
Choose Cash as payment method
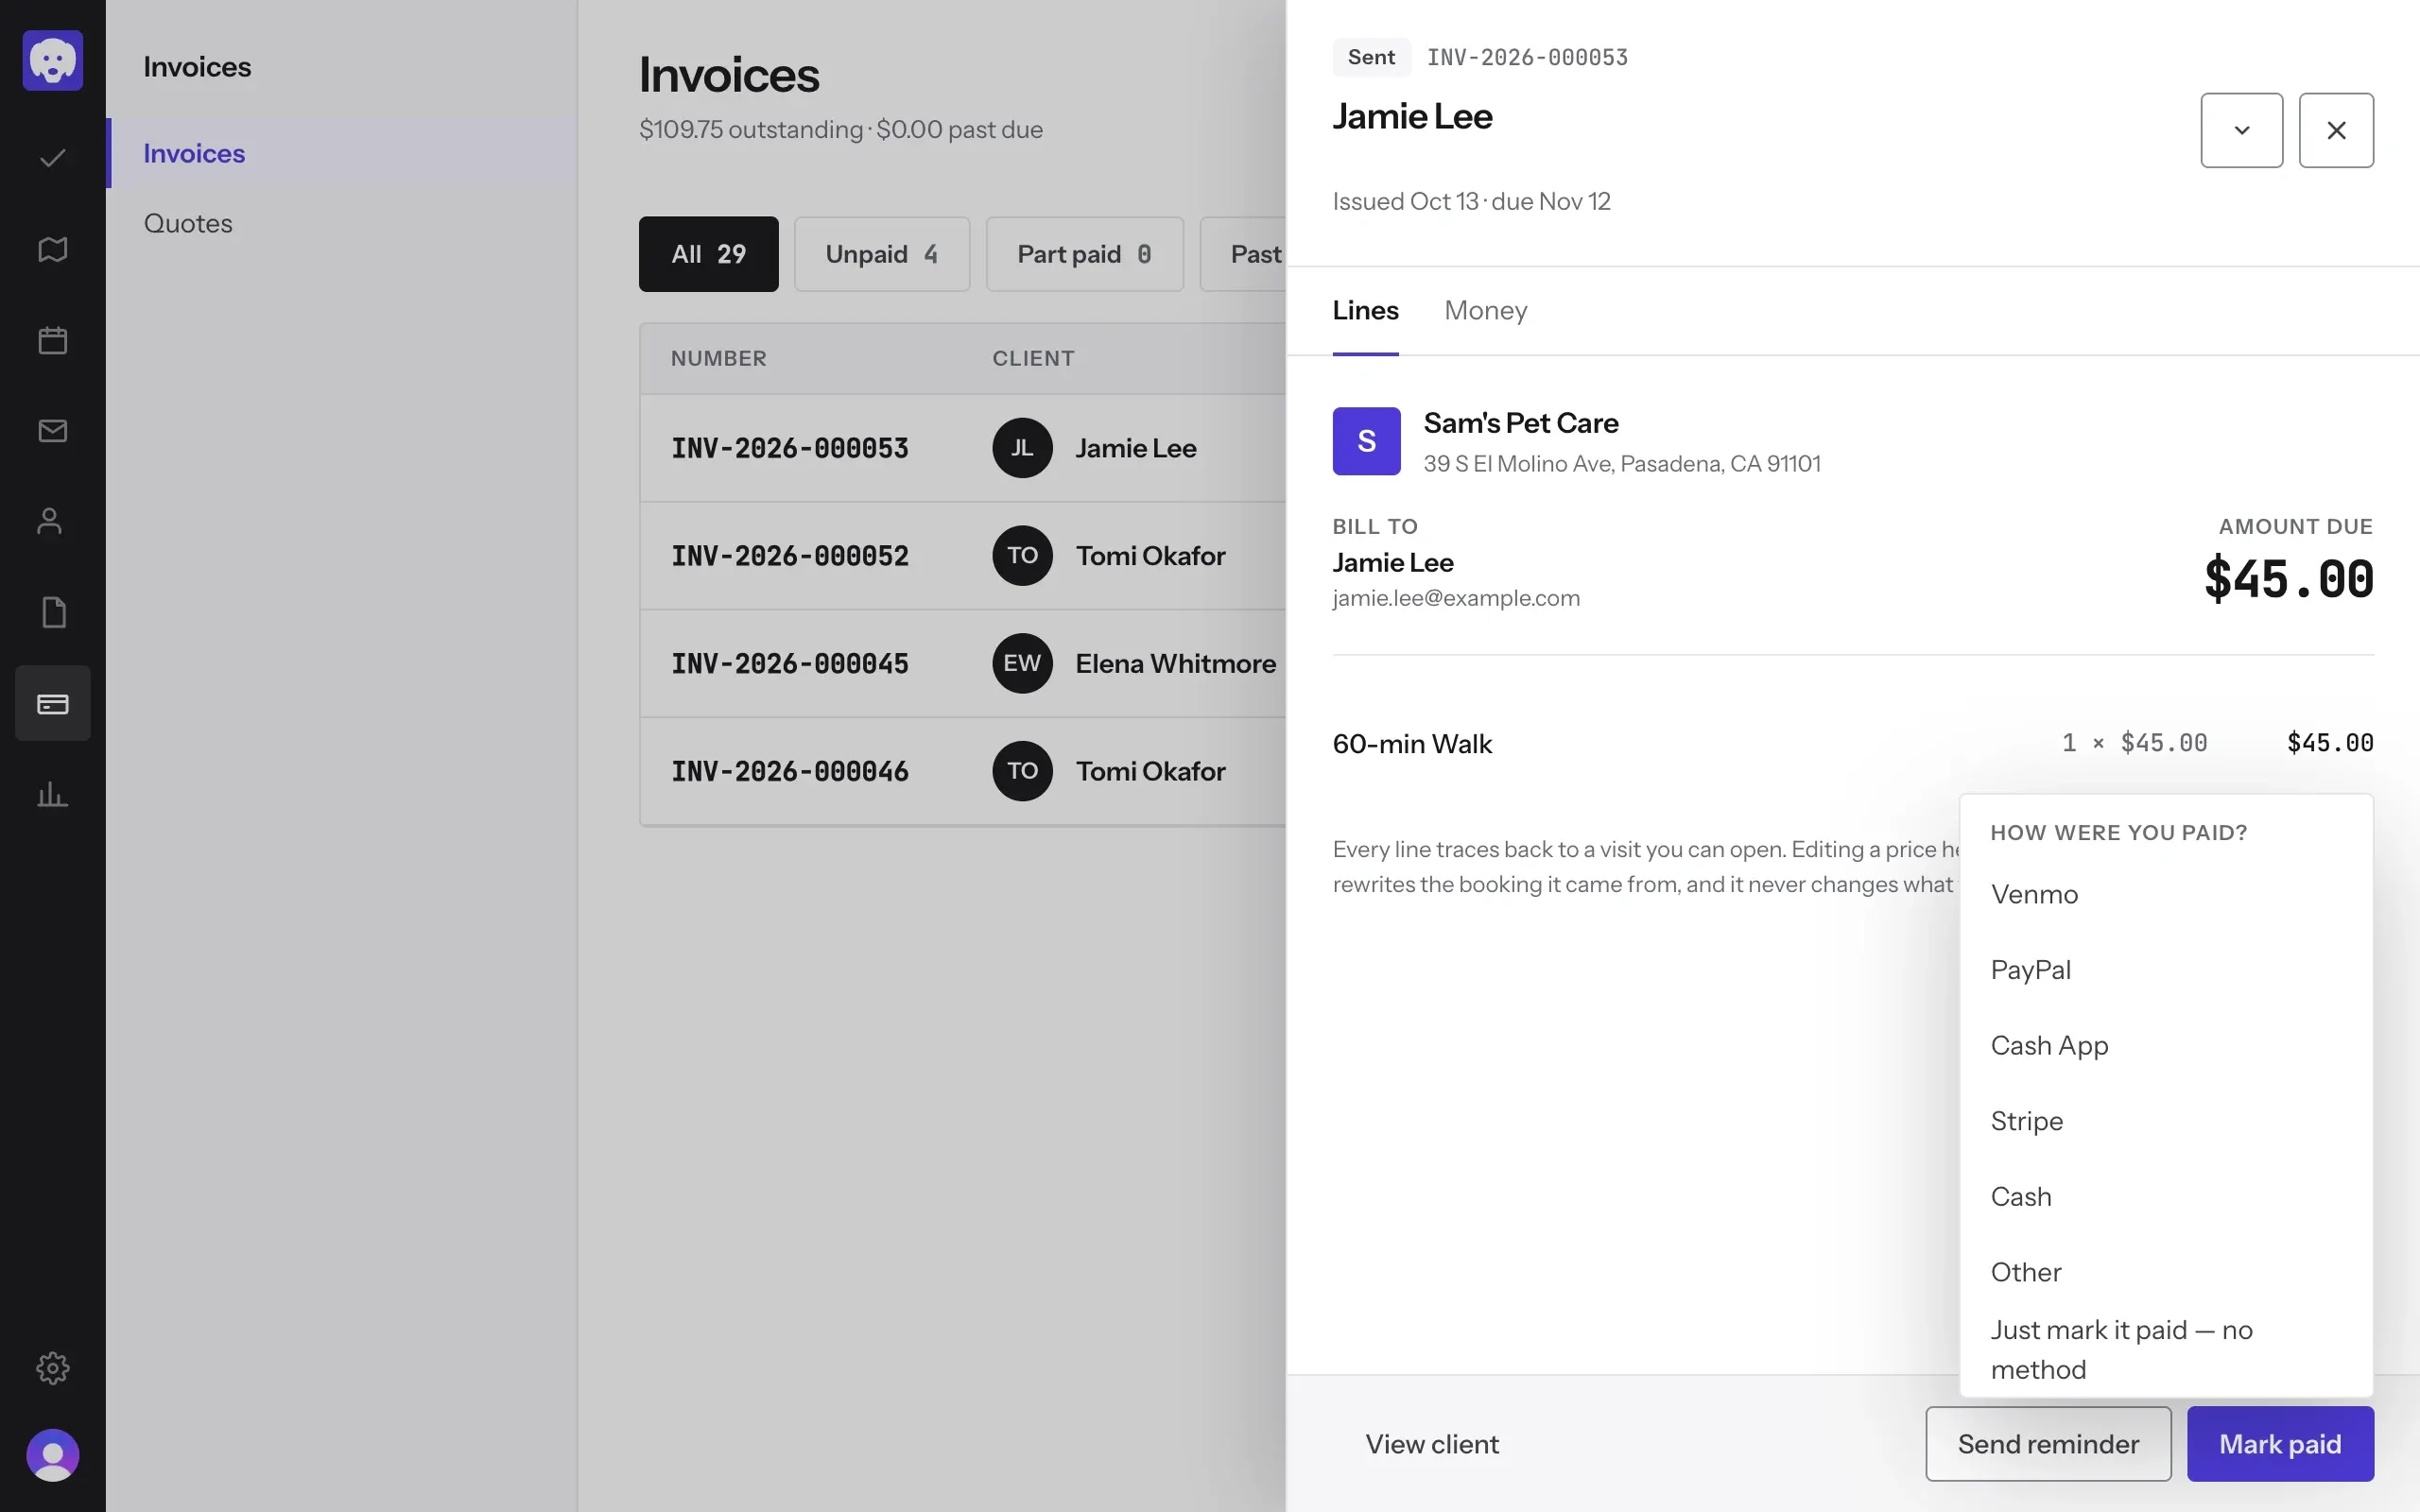(x=2166, y=1197)
